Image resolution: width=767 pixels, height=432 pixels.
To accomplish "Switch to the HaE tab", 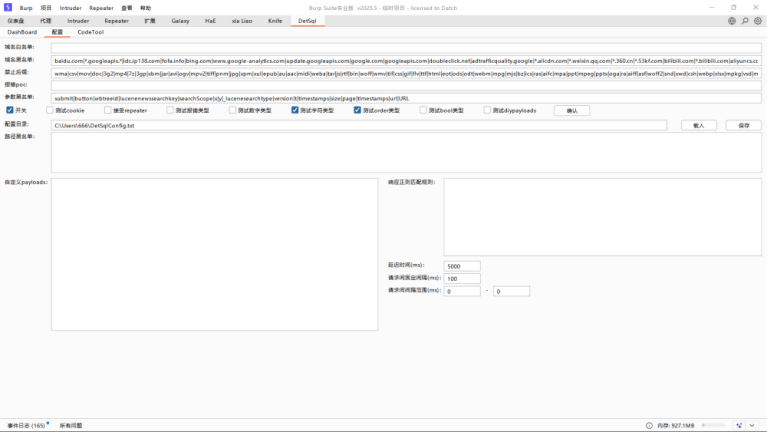I will click(210, 21).
